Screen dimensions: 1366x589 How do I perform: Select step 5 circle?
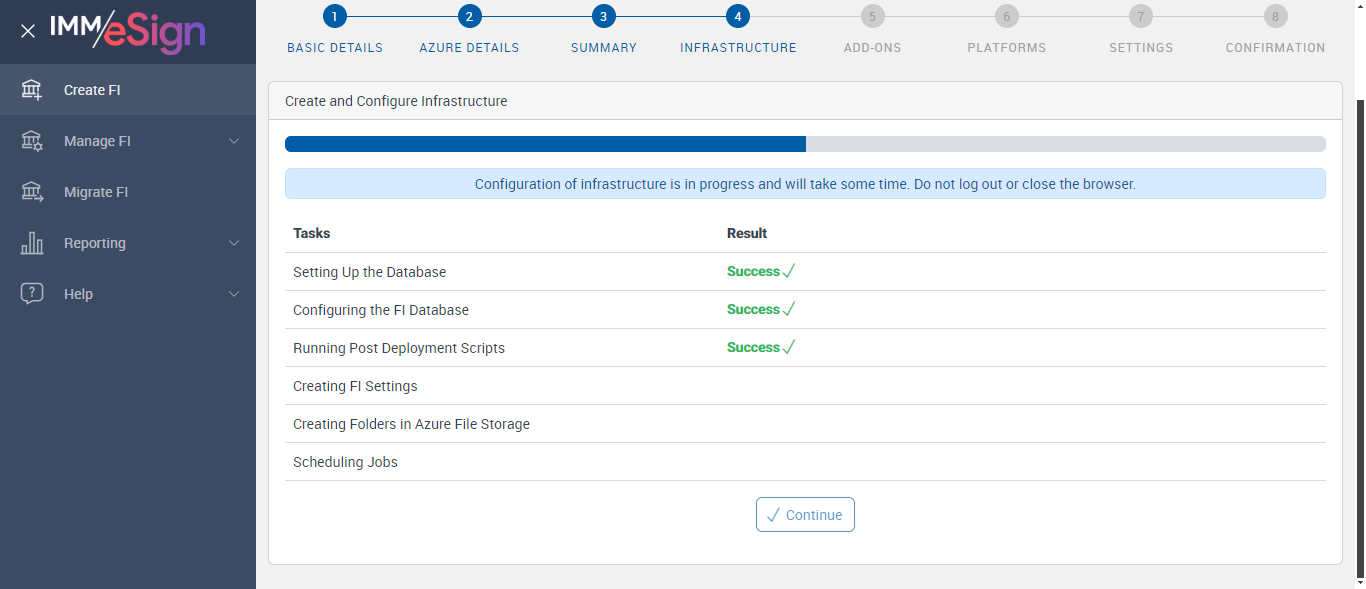click(872, 16)
